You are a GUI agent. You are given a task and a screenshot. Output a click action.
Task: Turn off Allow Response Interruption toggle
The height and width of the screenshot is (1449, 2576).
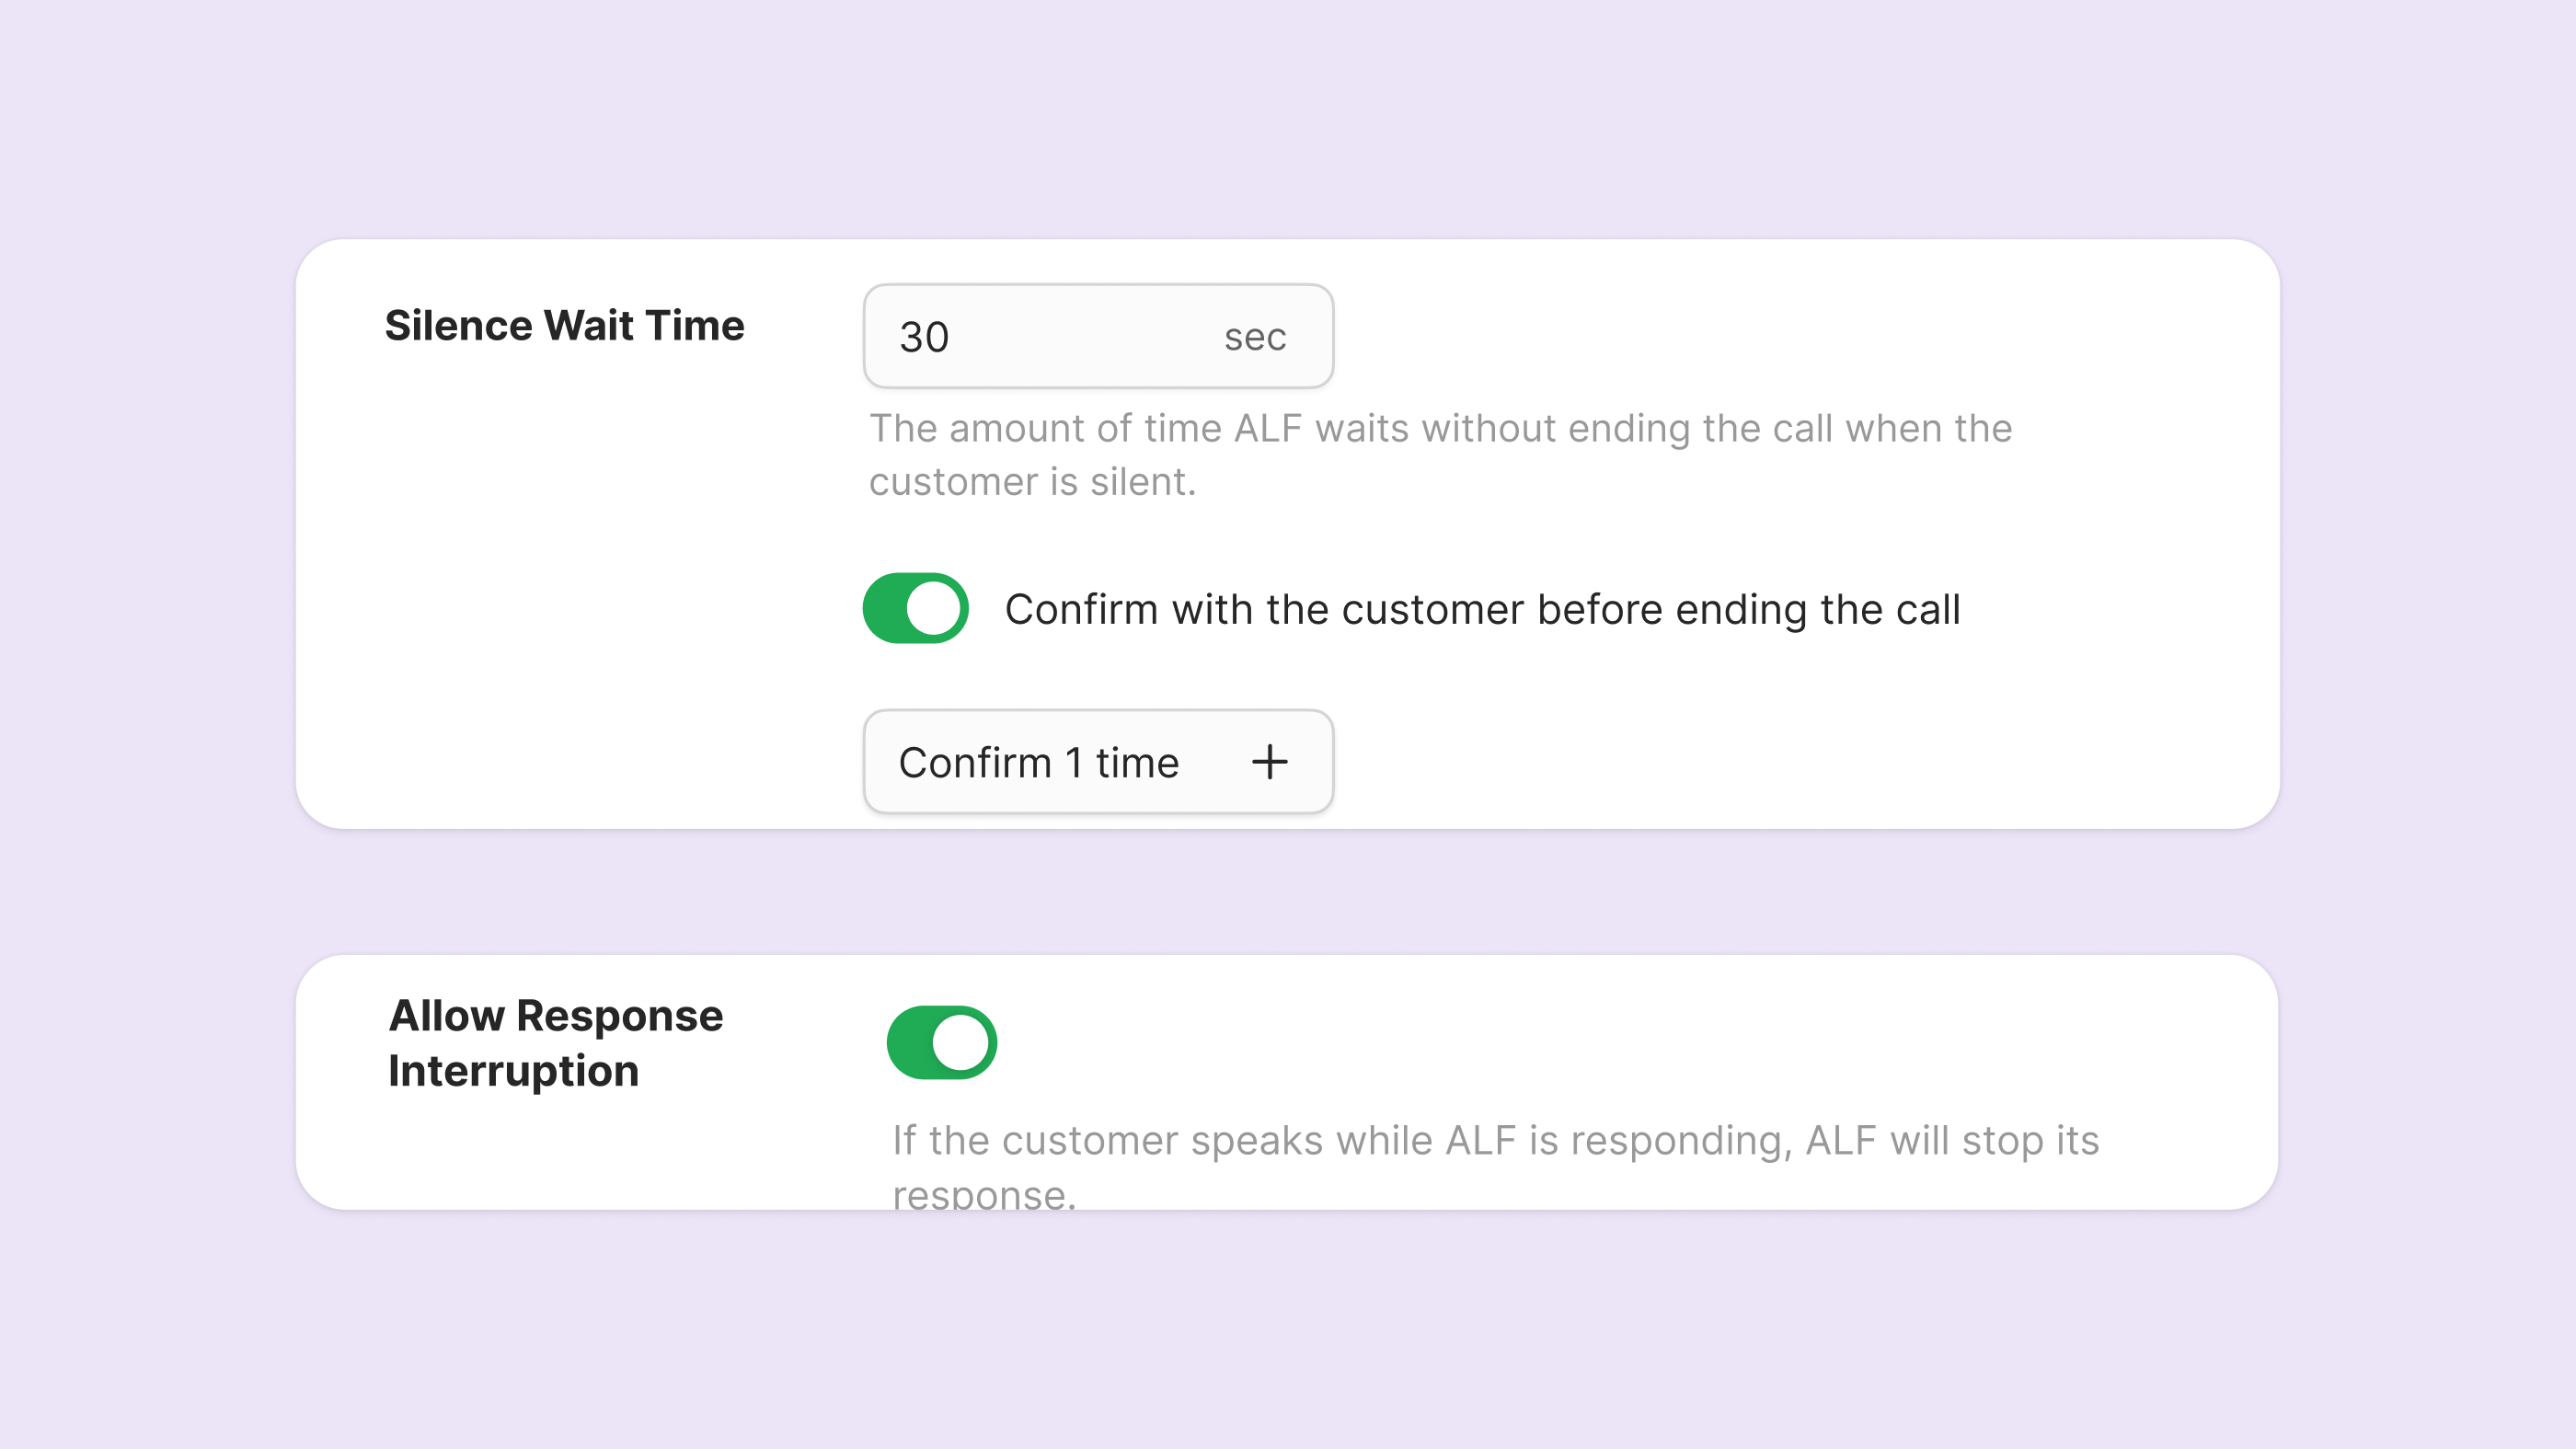tap(941, 1042)
